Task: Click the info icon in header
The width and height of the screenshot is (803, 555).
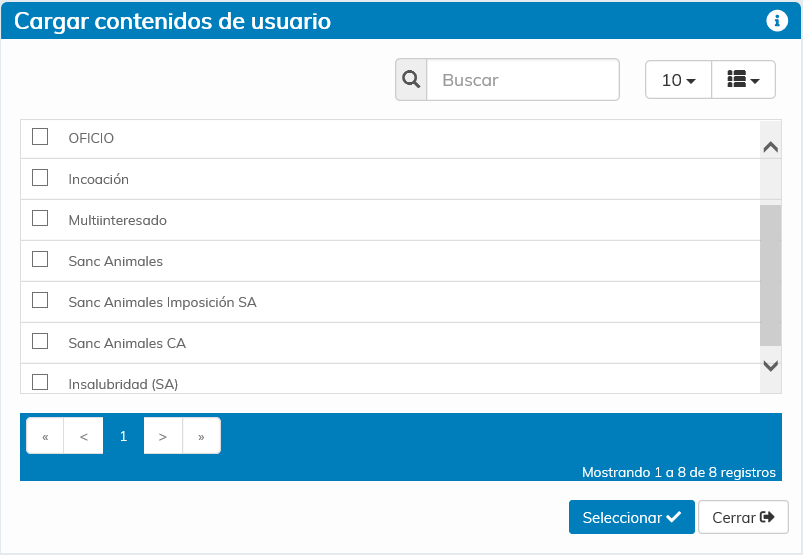Action: coord(776,21)
